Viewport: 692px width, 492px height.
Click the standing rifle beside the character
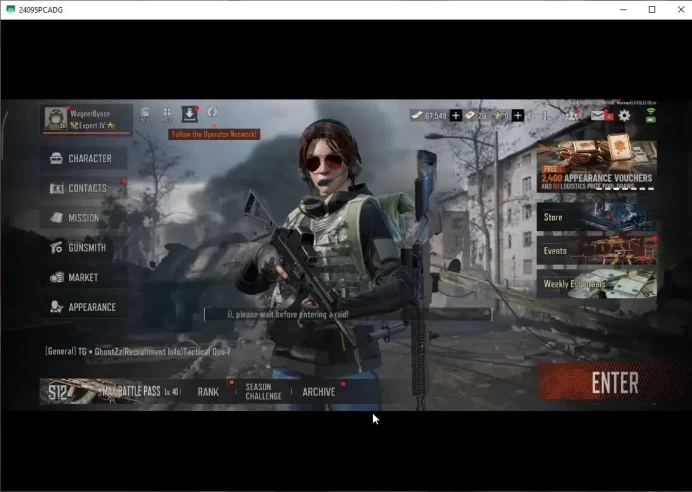click(x=421, y=278)
